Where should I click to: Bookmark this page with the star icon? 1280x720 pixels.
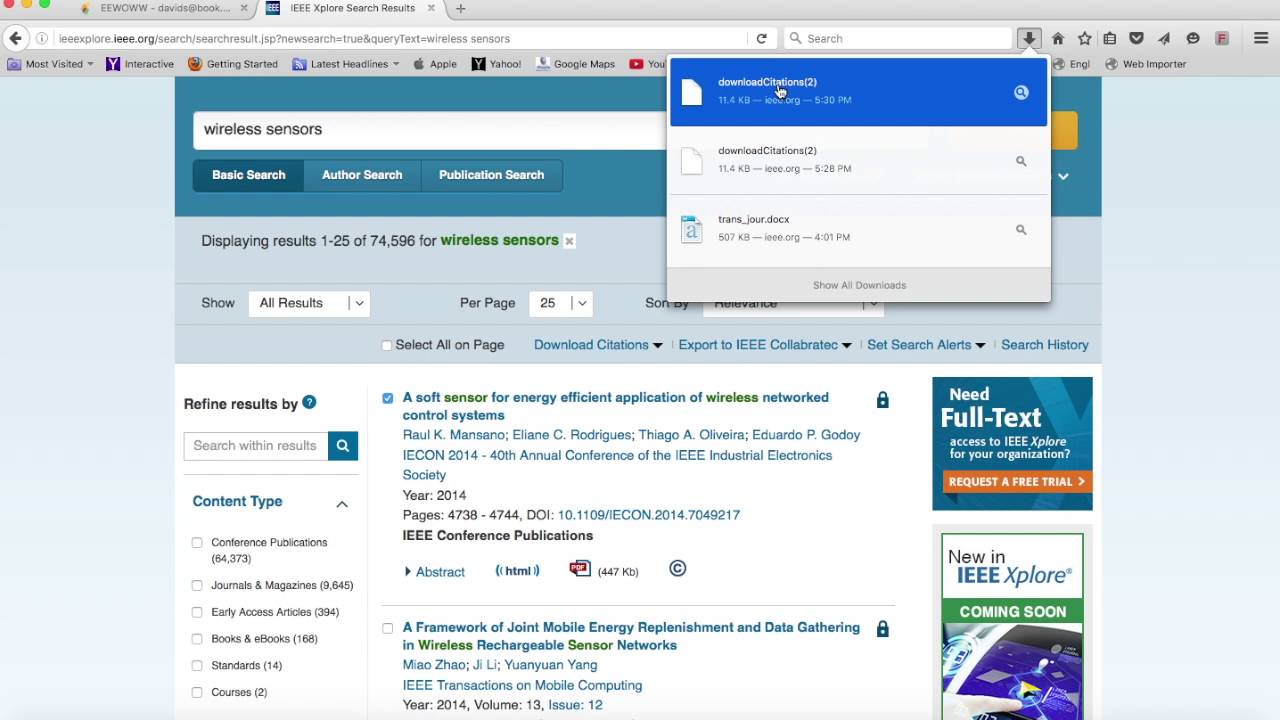click(1084, 38)
